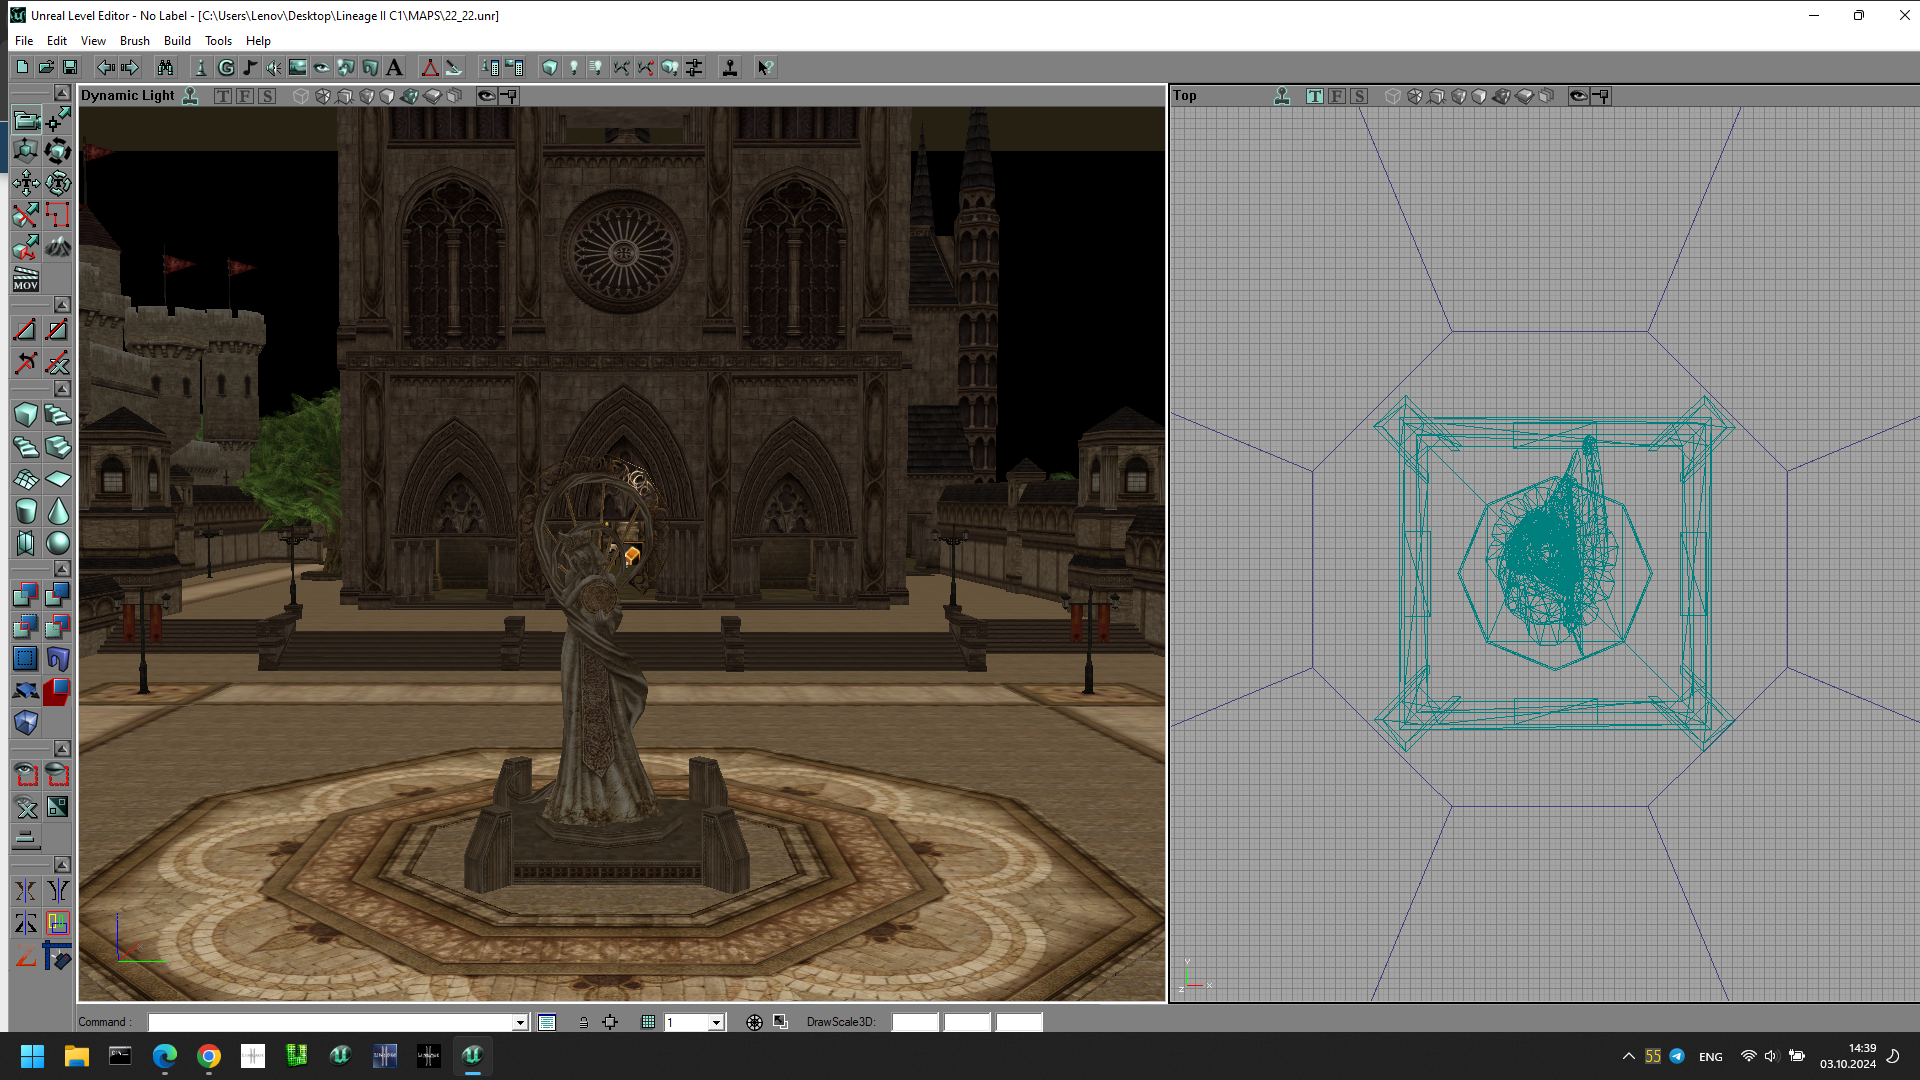The width and height of the screenshot is (1920, 1080).
Task: Build a Cone brush from toolbox
Action: pyautogui.click(x=58, y=511)
